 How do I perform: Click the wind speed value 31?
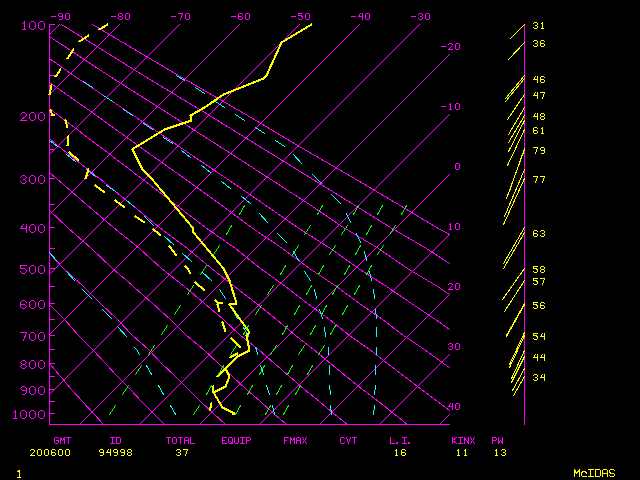coord(538,26)
